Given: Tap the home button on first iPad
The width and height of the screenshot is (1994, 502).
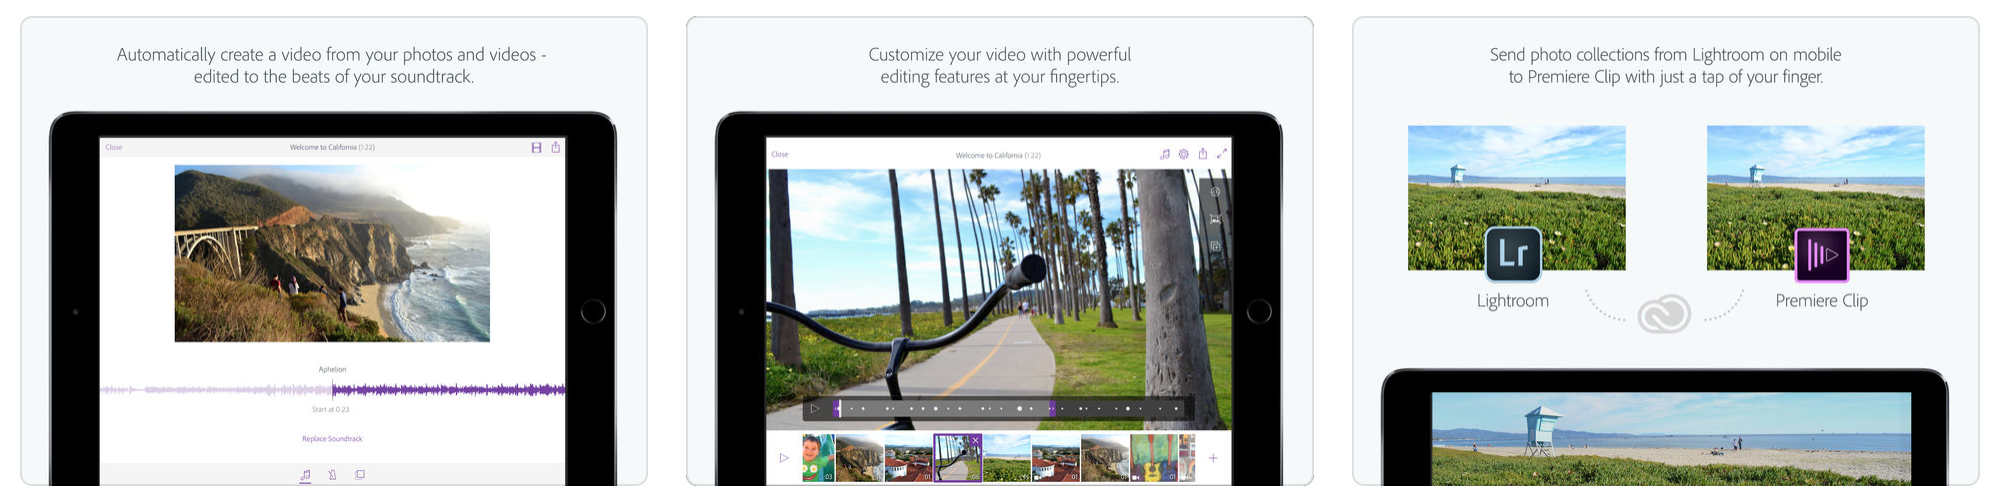Looking at the screenshot, I should coord(593,311).
